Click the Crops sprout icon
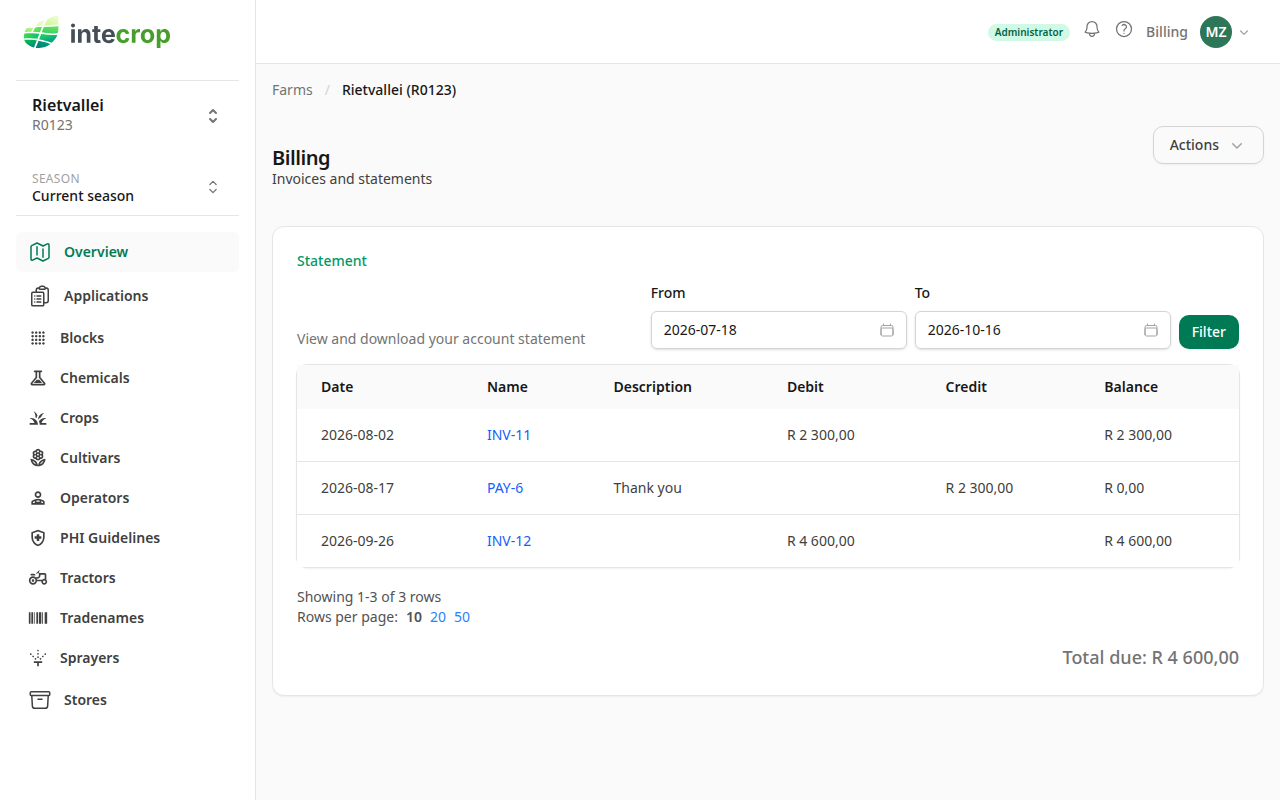 tap(38, 418)
